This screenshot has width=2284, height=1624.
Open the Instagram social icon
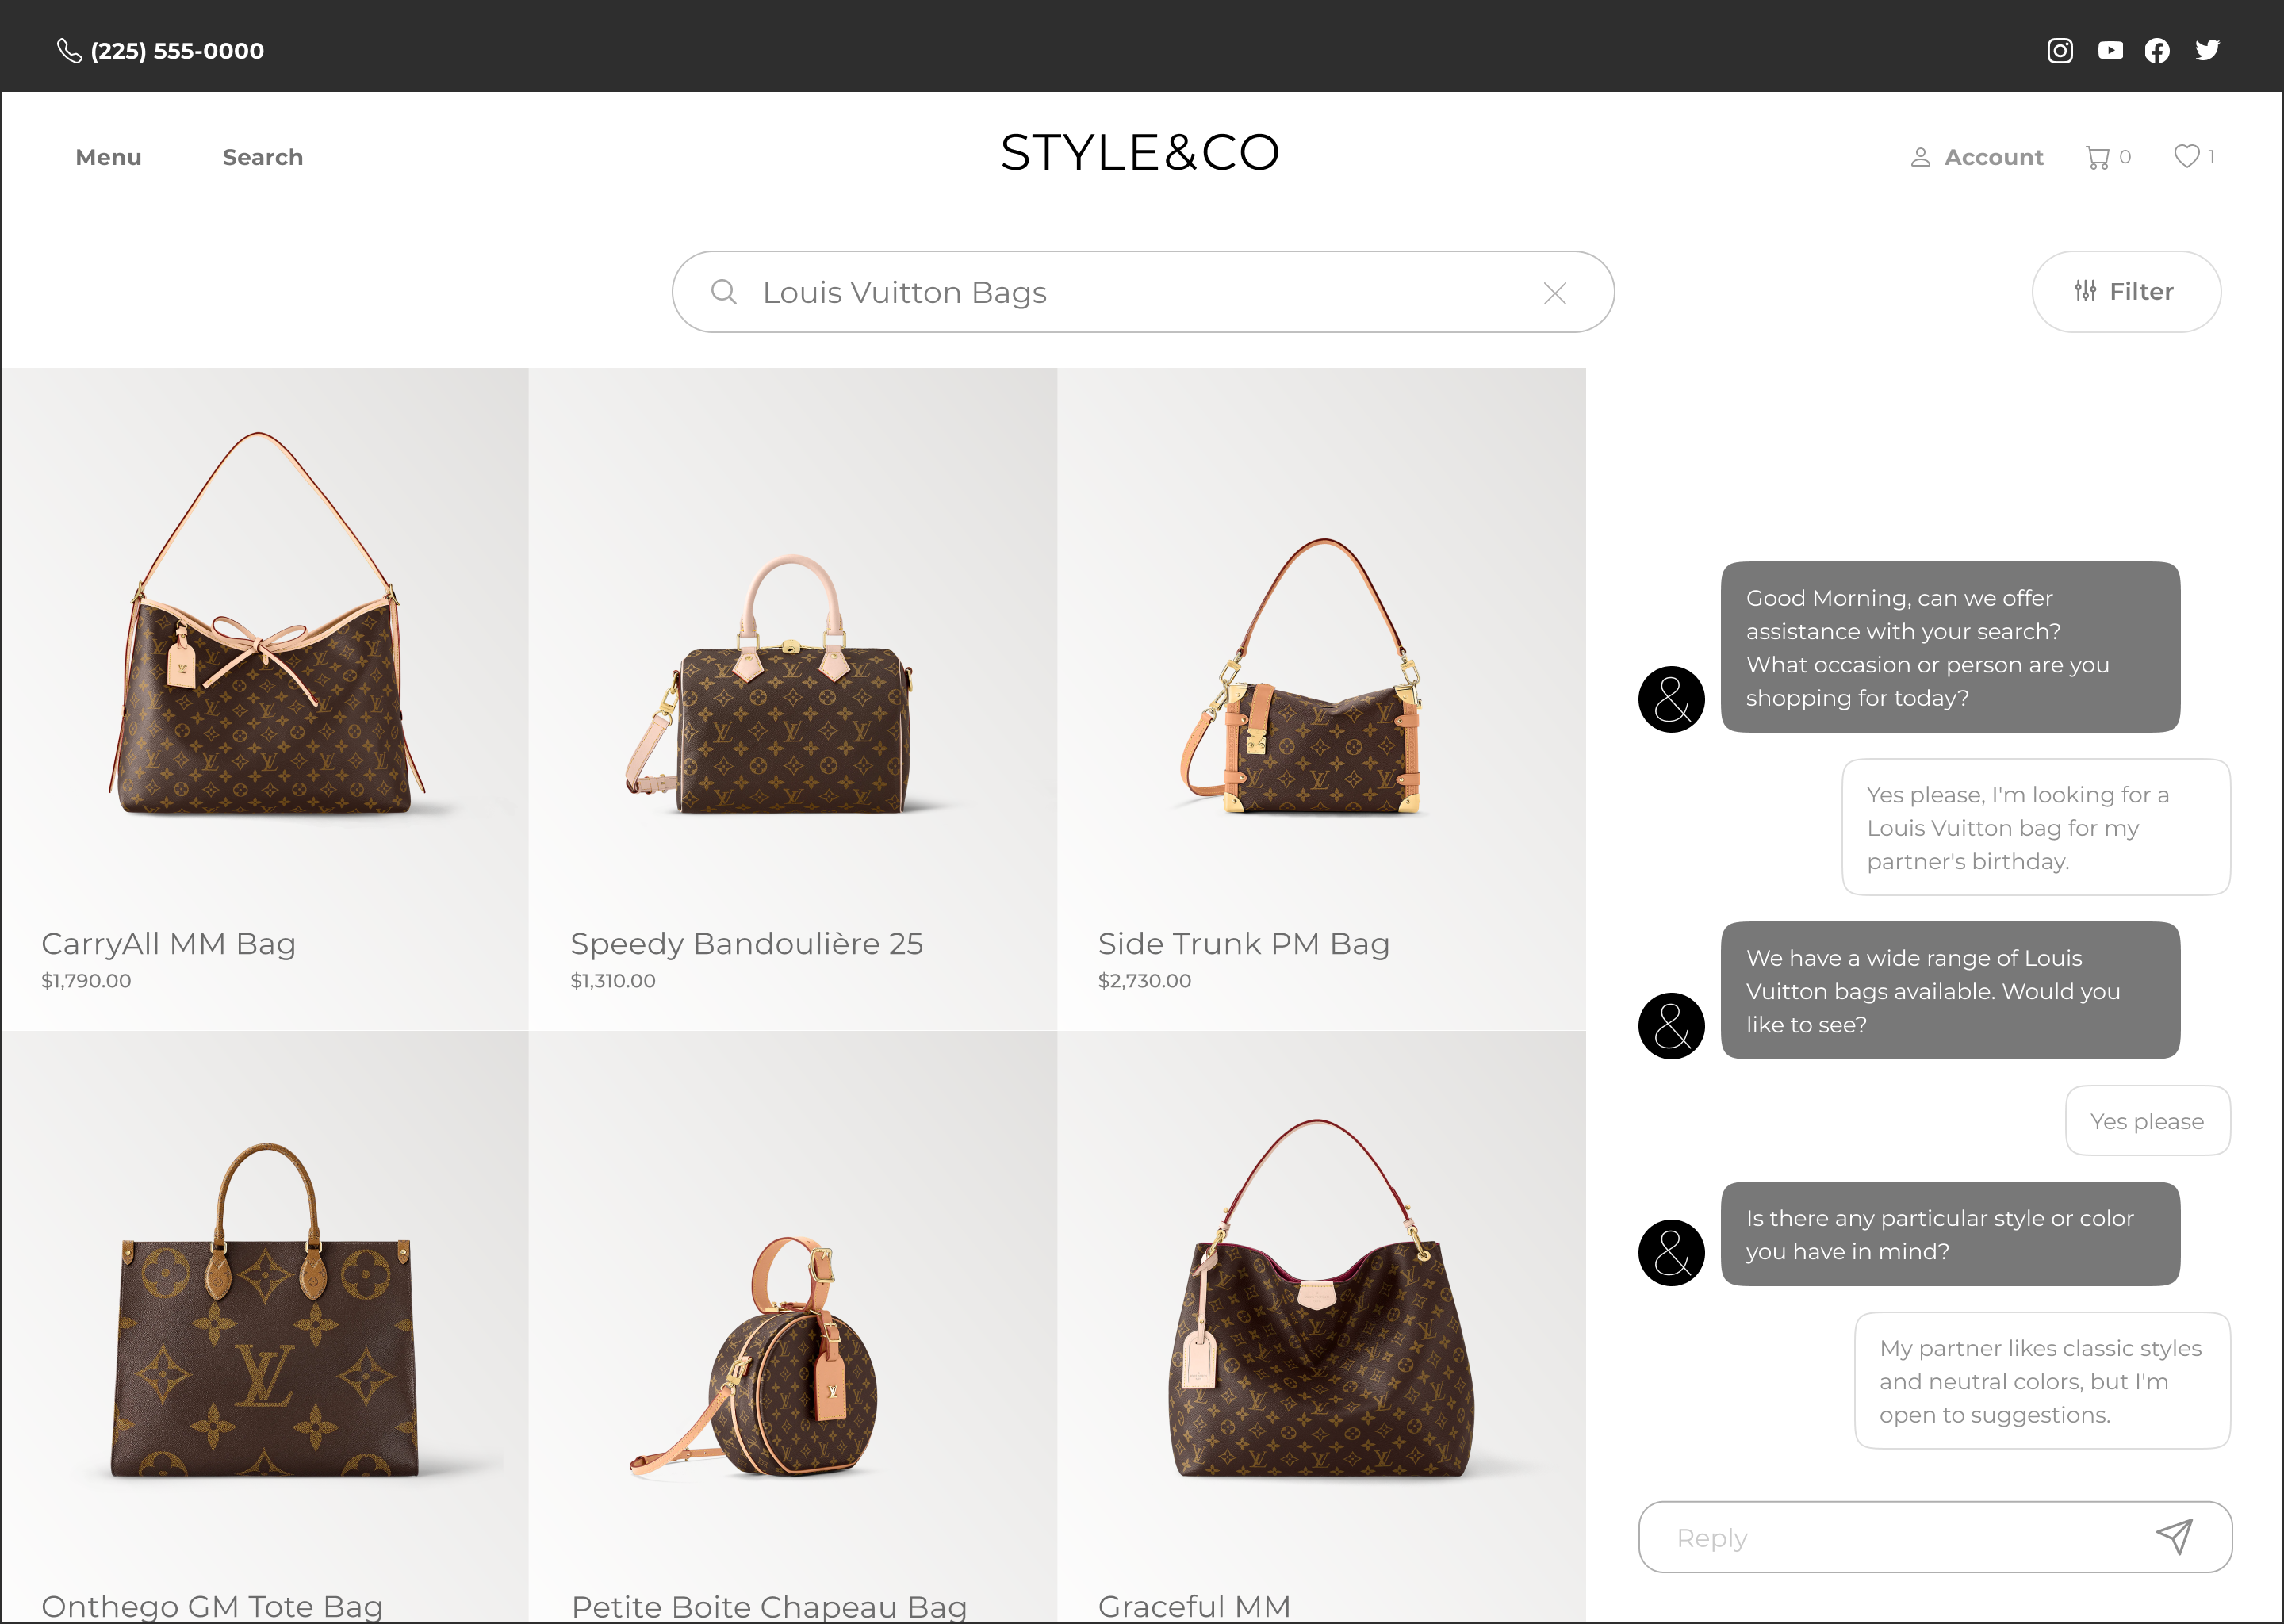point(2059,50)
